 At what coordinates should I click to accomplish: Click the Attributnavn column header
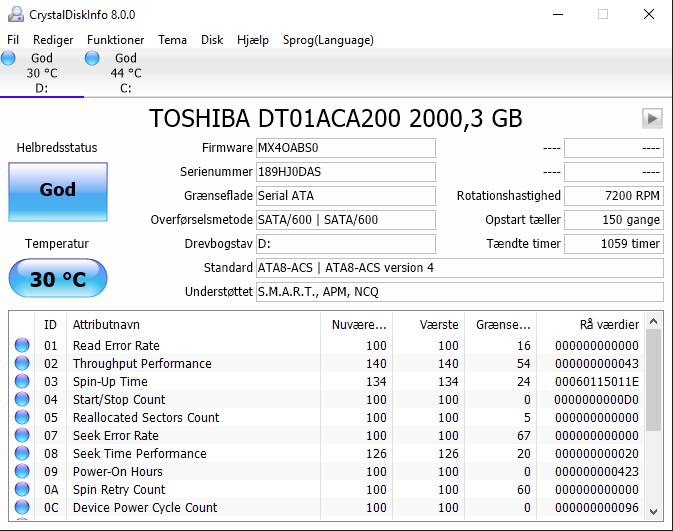(x=193, y=325)
